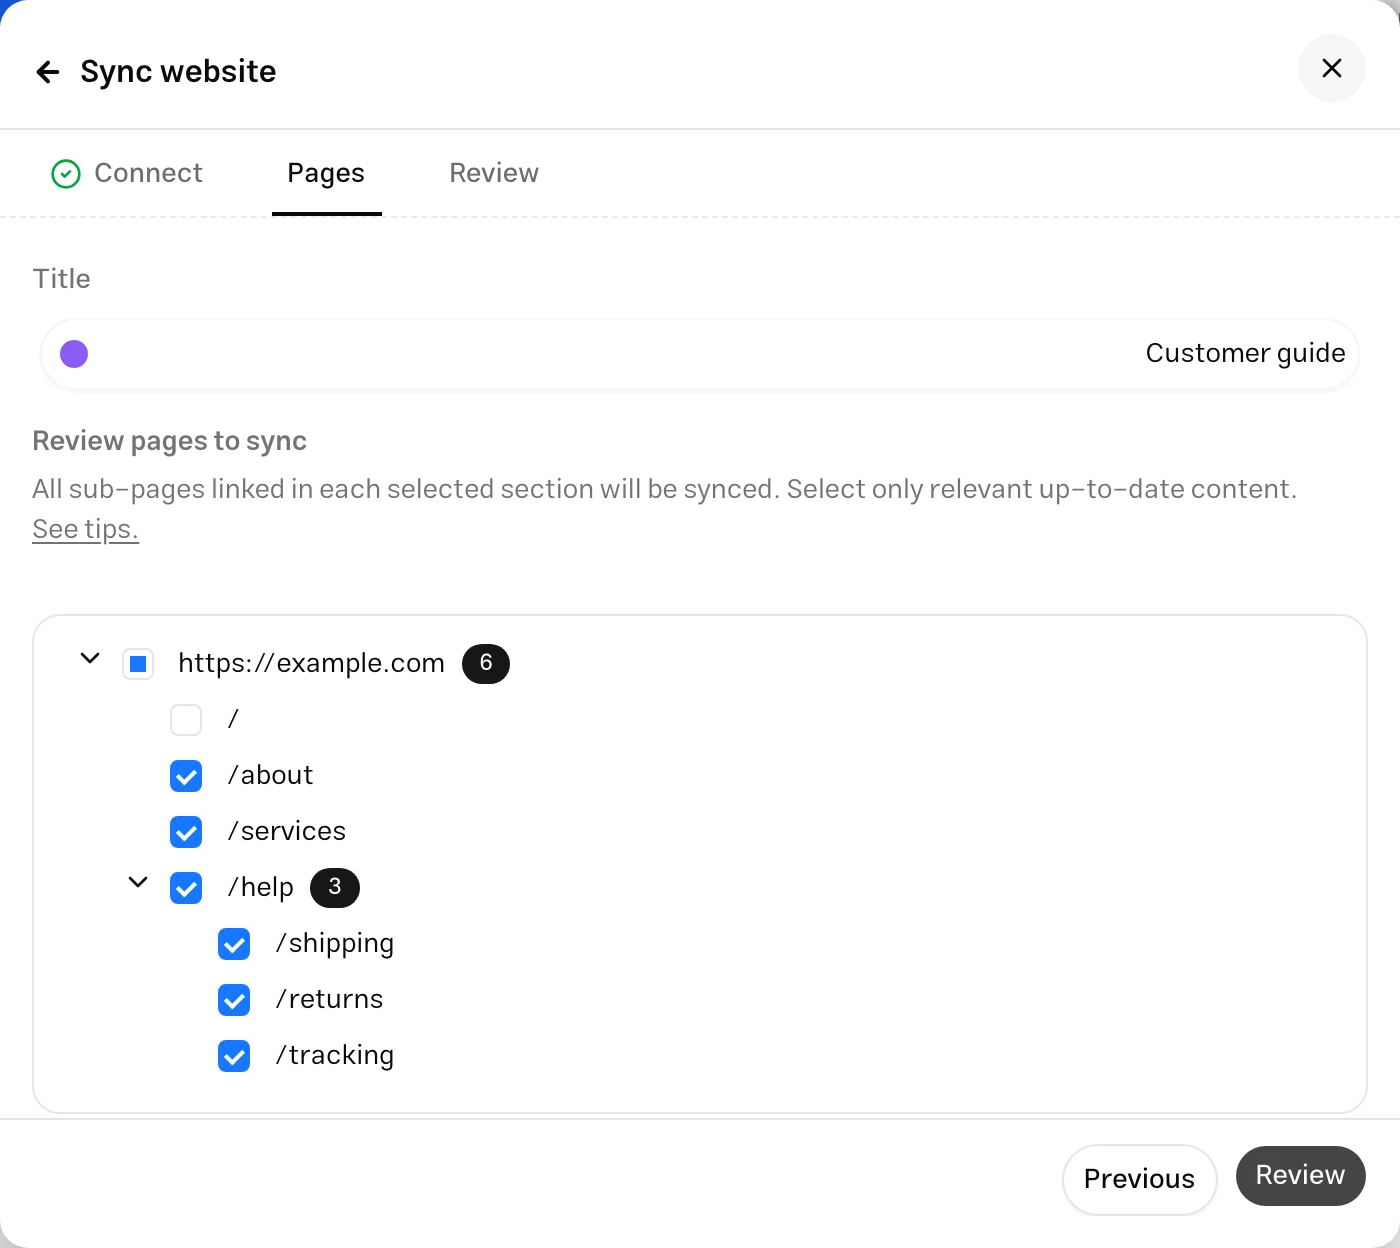Click the /about label text

point(270,775)
